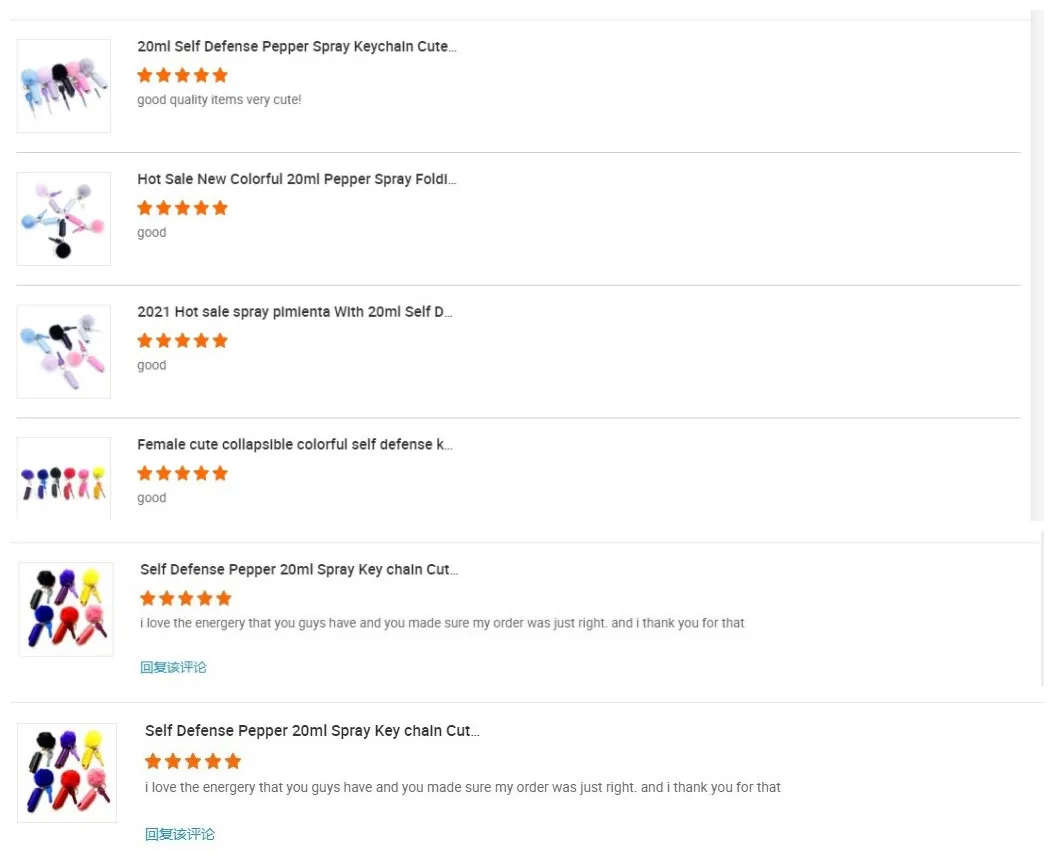
Task: Click star rating under "Hot Sale New Colorful"
Action: pyautogui.click(x=182, y=208)
